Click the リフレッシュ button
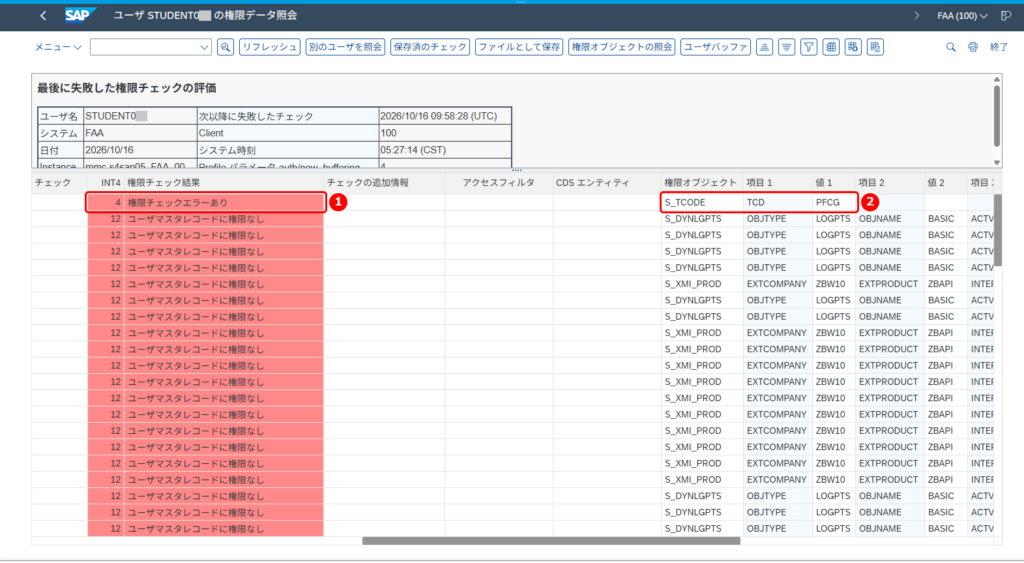The height and width of the screenshot is (563, 1024). coord(270,47)
